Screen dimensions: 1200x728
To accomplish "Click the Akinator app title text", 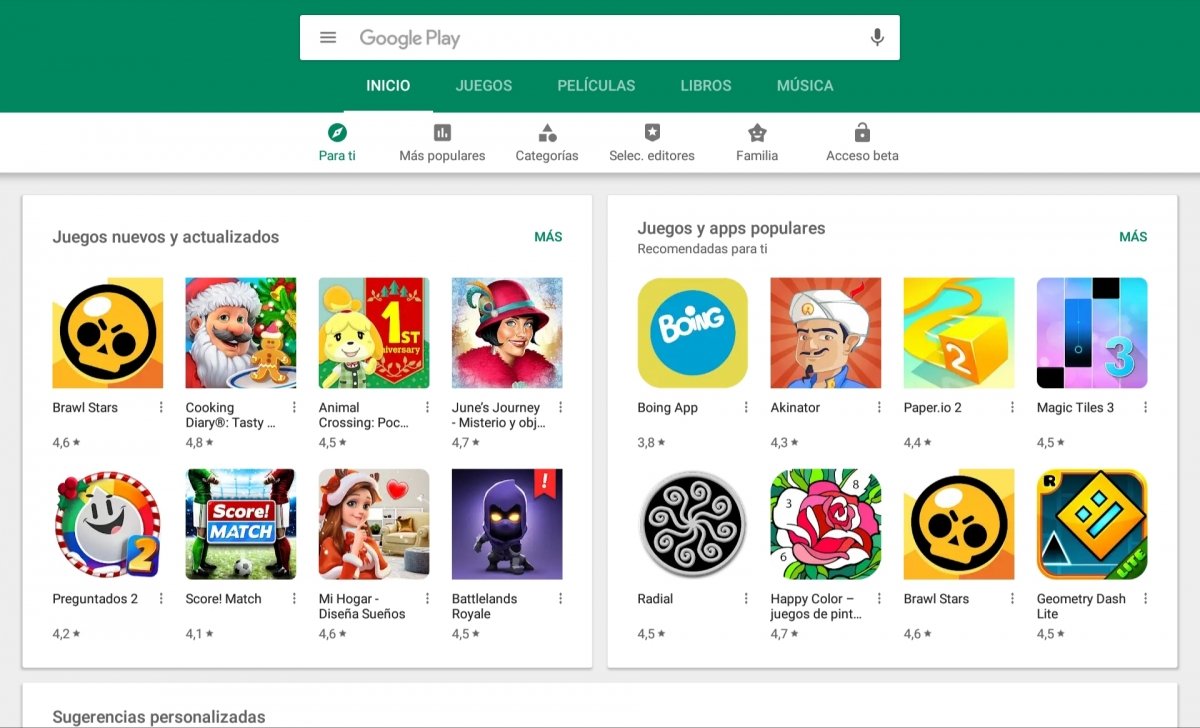I will [795, 407].
